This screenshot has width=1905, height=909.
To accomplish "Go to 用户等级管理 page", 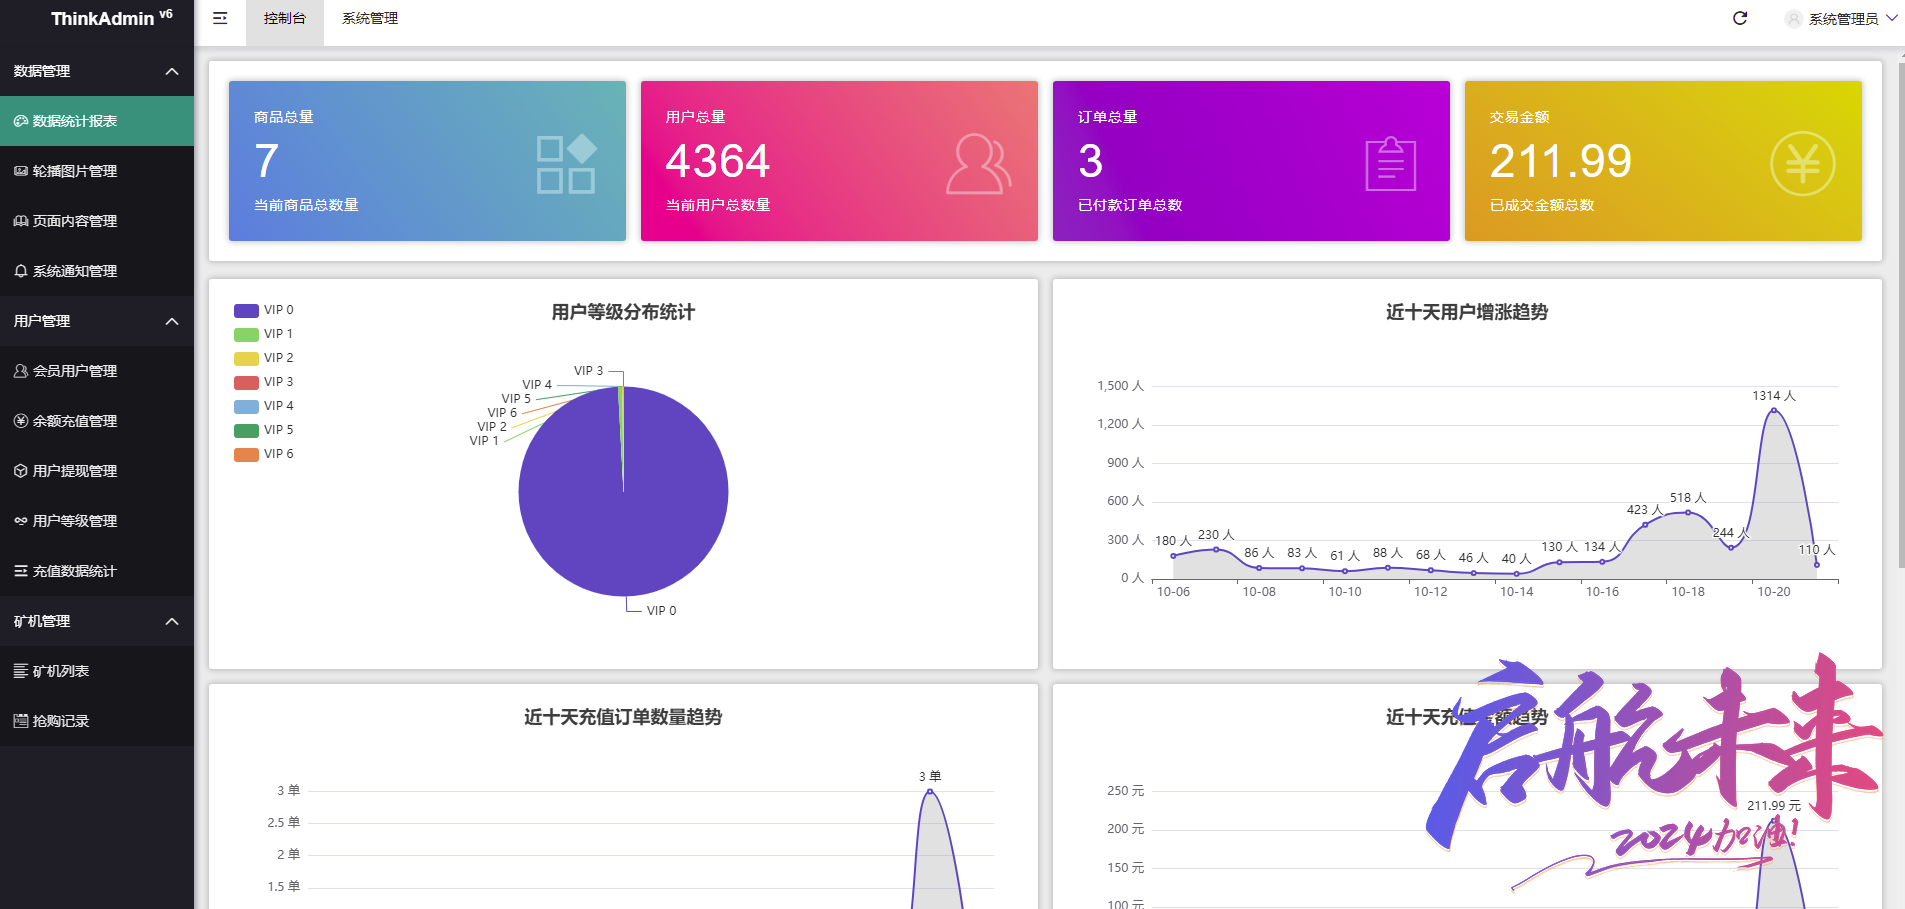I will click(x=97, y=521).
